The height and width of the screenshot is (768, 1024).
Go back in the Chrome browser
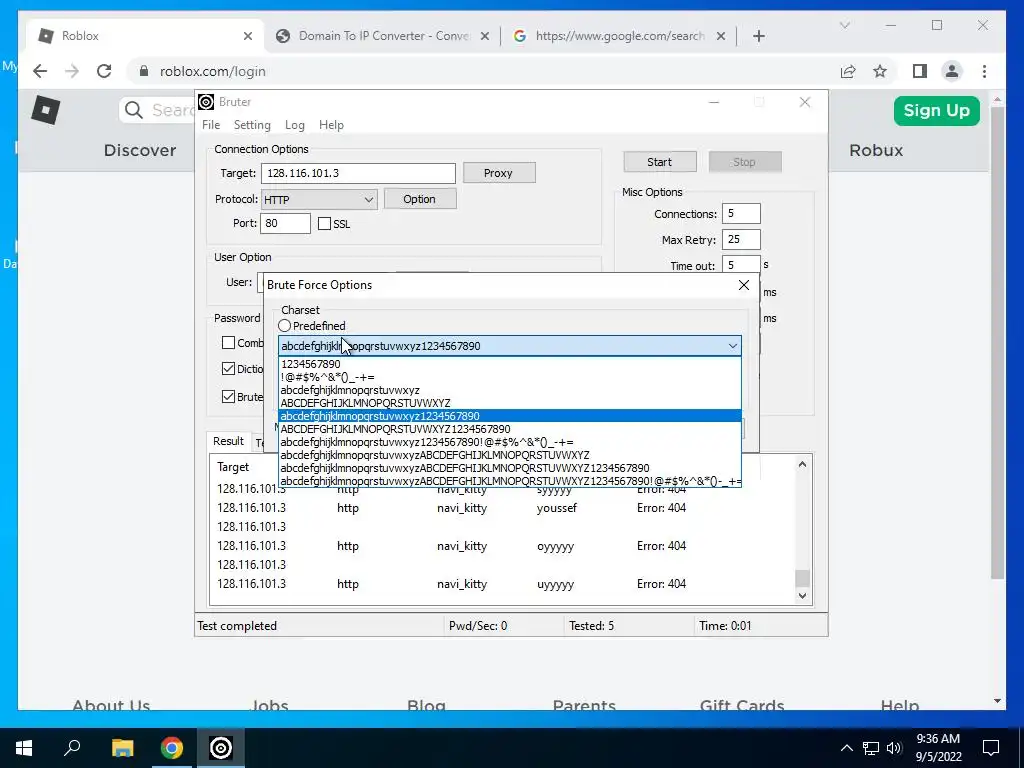pos(40,71)
